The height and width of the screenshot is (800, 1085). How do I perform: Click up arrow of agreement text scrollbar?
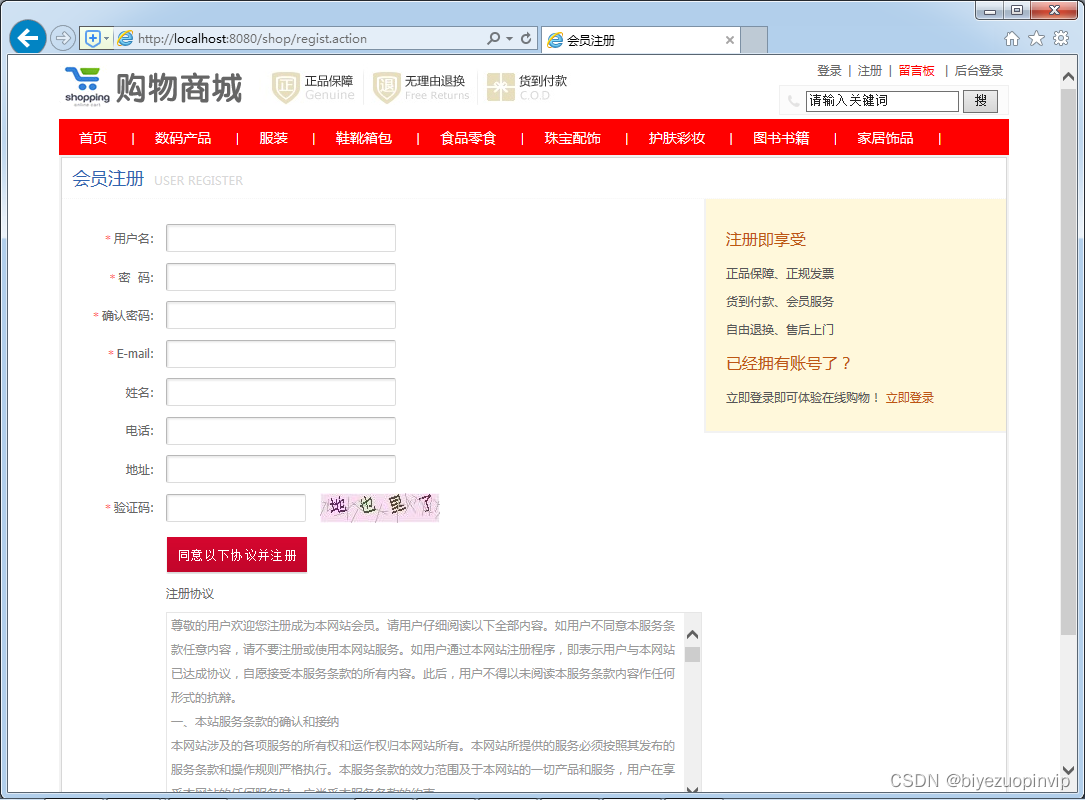click(692, 634)
